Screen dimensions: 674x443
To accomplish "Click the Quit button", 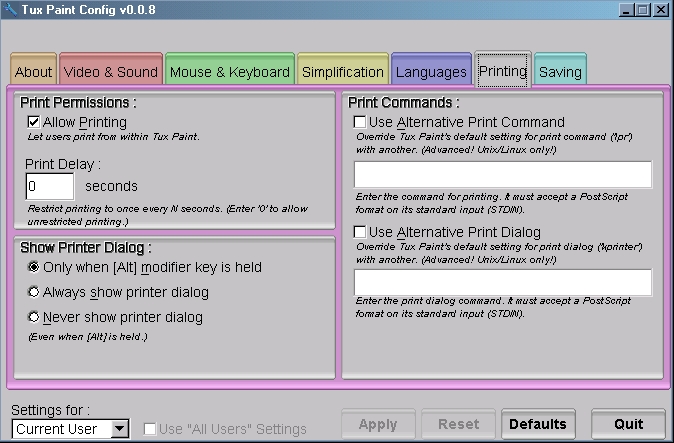I will (628, 424).
